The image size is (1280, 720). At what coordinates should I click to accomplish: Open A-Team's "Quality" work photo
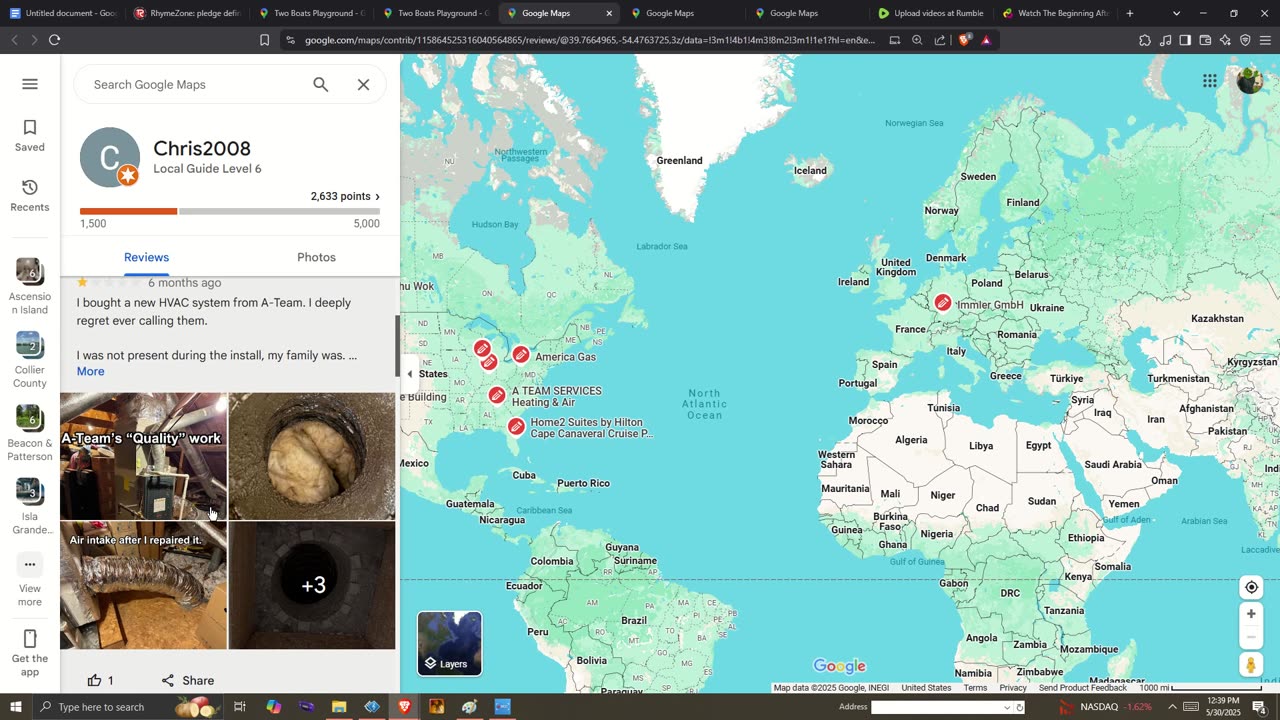(x=143, y=456)
